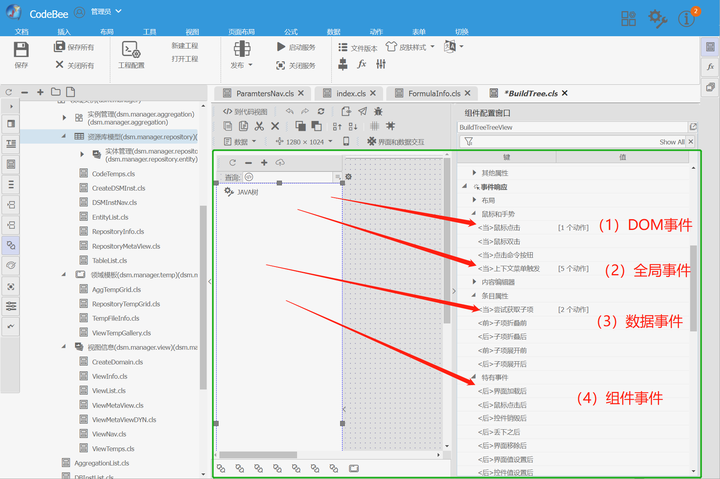Click the info icon with notification badge
This screenshot has height=479, width=720.
click(x=687, y=18)
